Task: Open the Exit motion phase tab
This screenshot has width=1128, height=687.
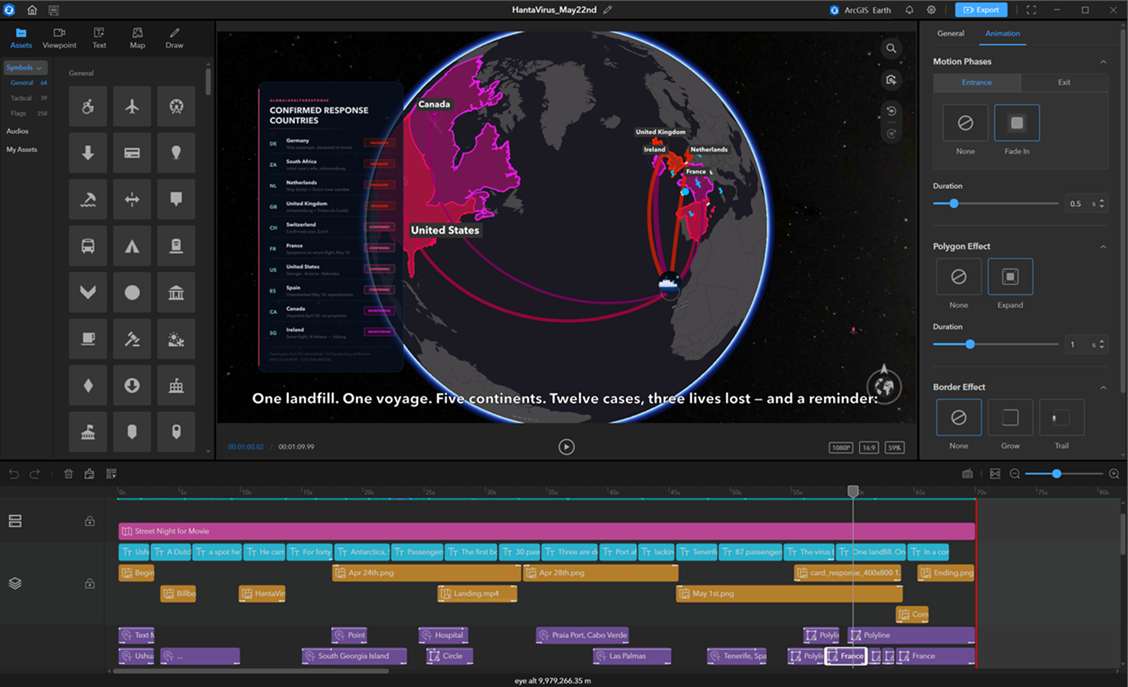Action: 1064,83
